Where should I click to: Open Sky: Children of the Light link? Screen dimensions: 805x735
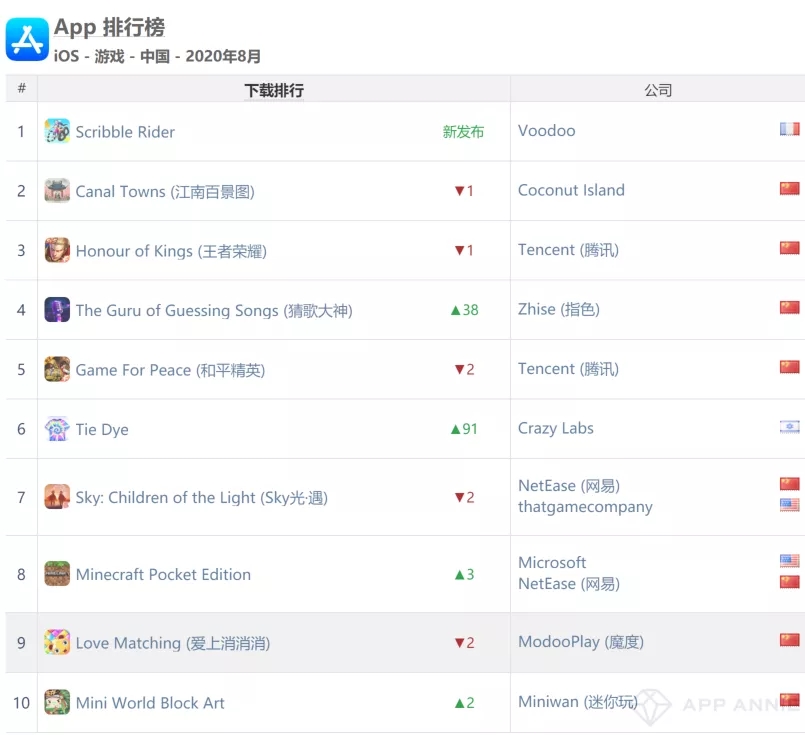point(202,497)
